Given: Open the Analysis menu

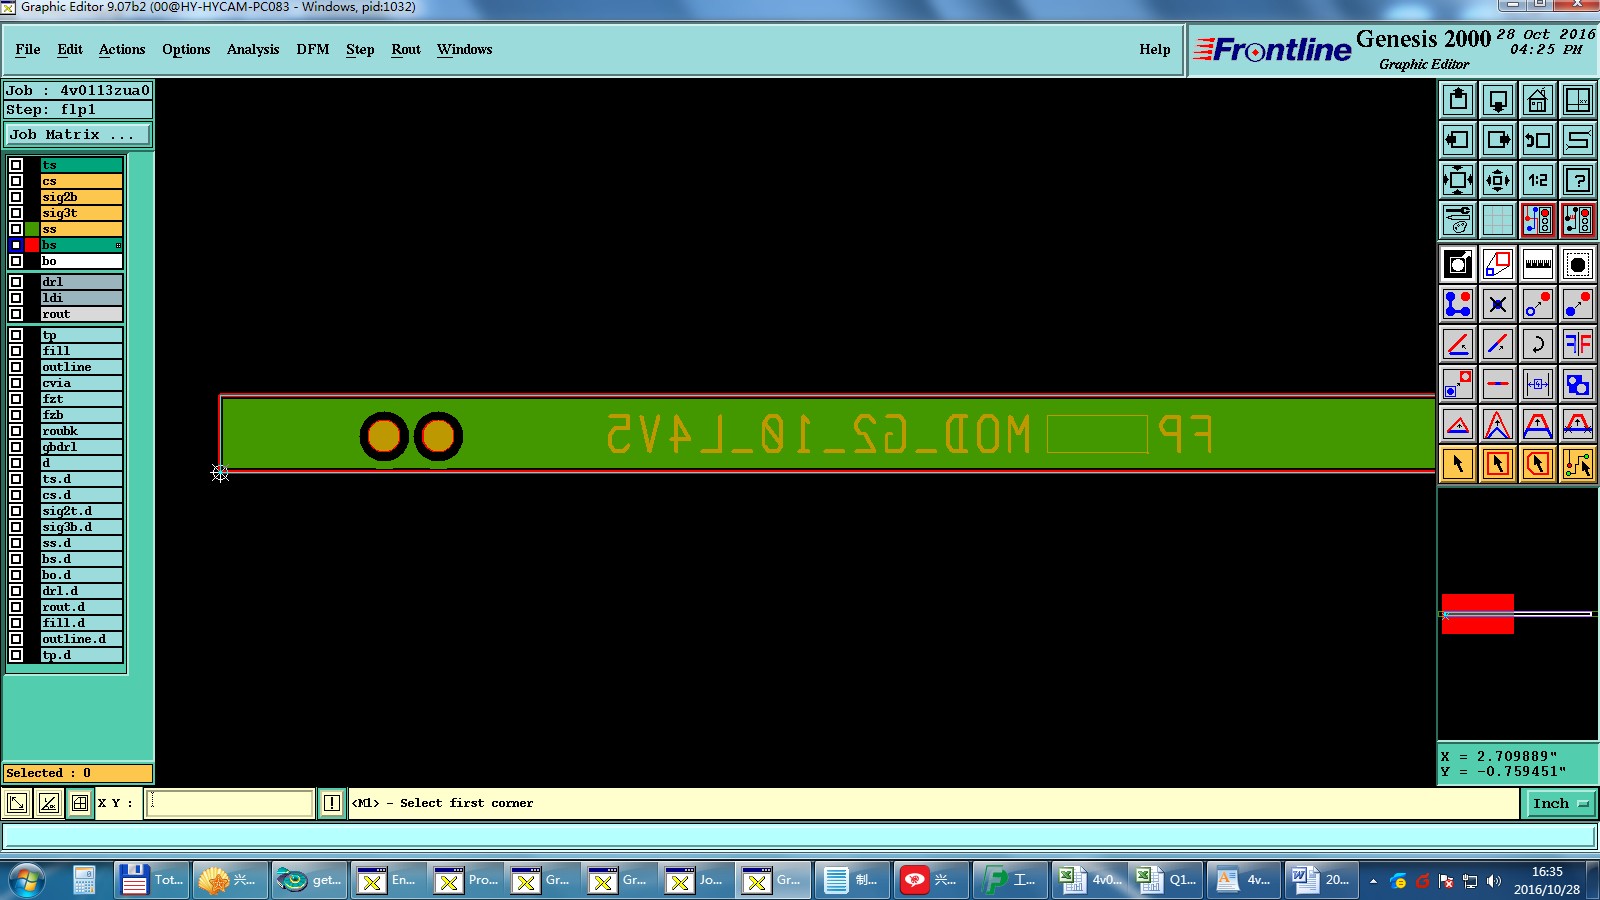Looking at the screenshot, I should [253, 49].
